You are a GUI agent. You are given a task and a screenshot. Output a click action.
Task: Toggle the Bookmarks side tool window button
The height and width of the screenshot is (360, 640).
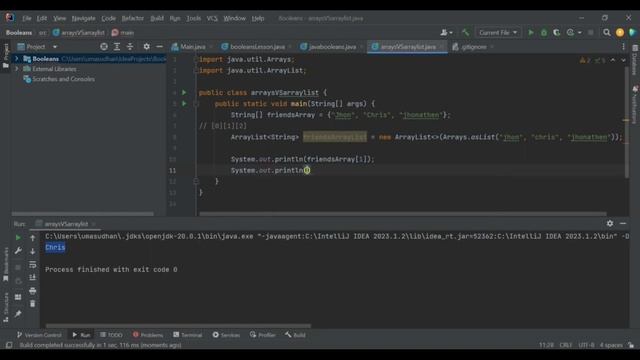6,264
